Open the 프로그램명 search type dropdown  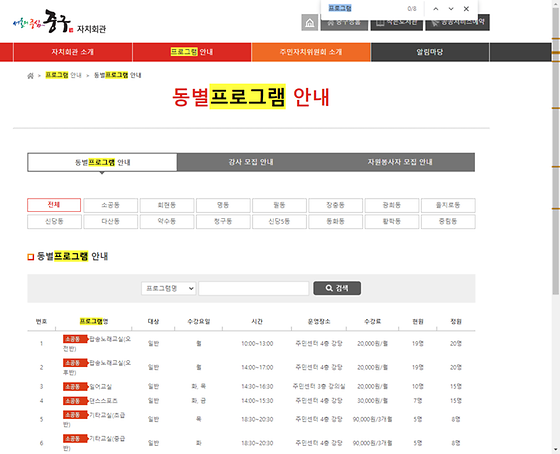[x=168, y=288]
